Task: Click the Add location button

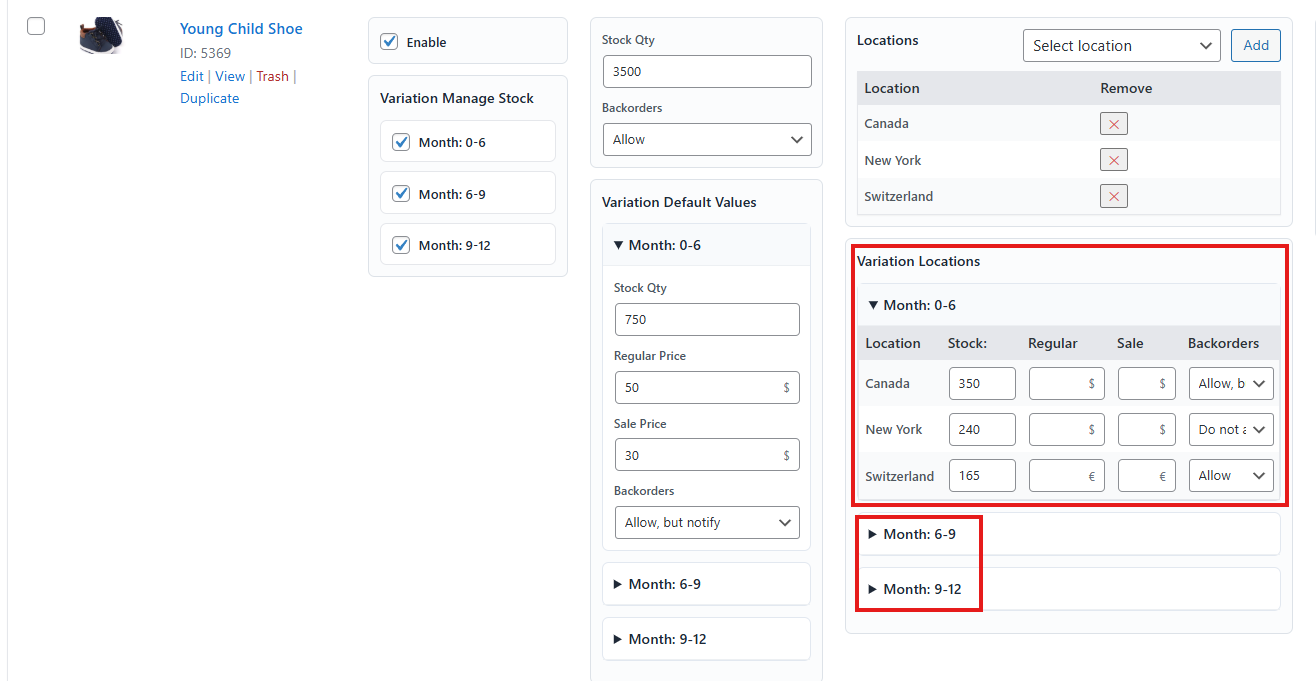Action: 1255,45
